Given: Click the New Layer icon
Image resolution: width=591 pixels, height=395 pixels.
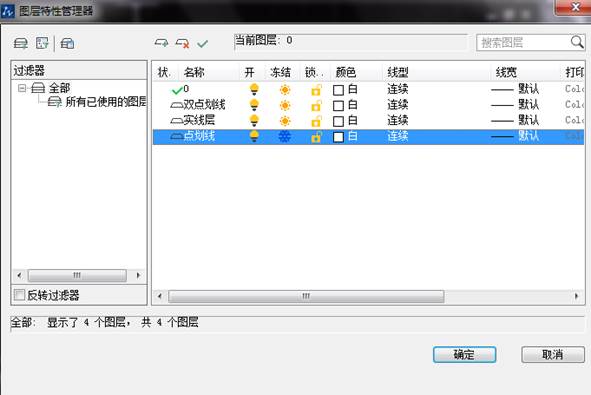Looking at the screenshot, I should 161,43.
